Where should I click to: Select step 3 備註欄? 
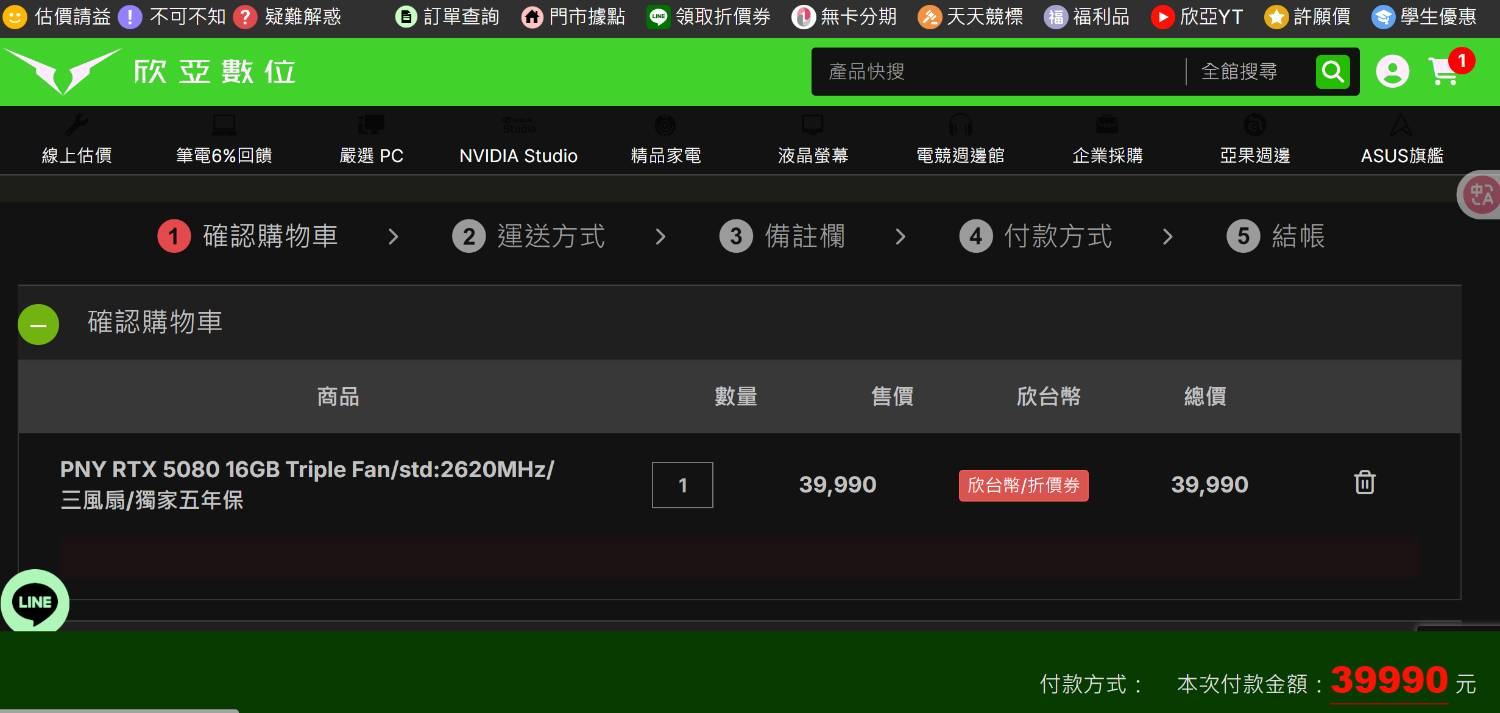tap(782, 236)
